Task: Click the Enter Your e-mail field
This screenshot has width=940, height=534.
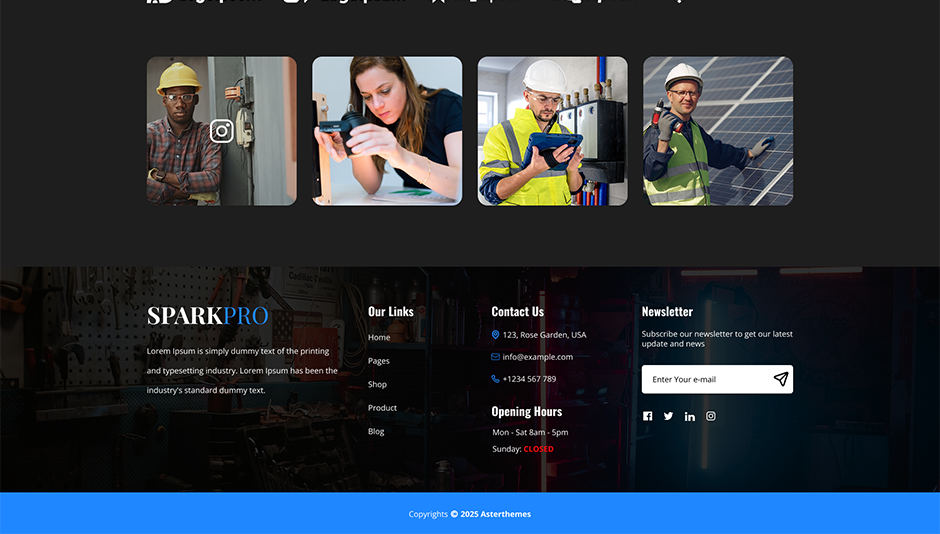Action: 705,379
